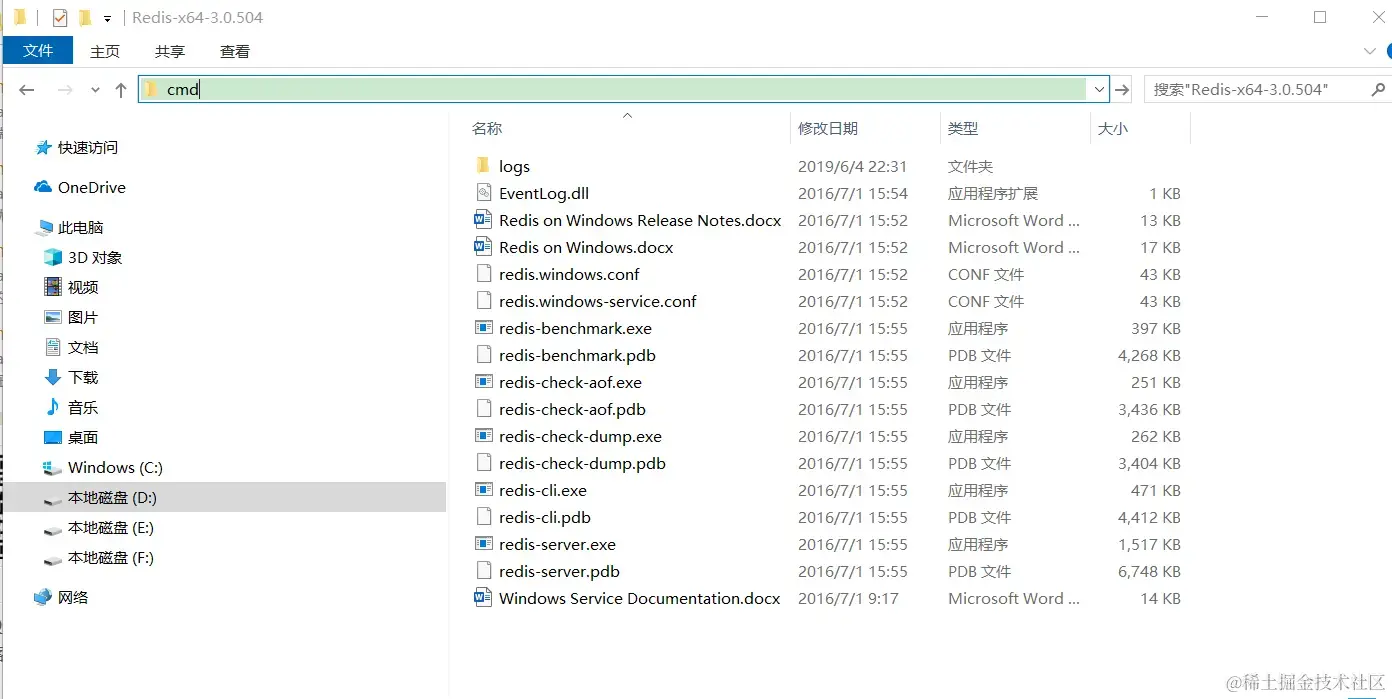Sort by the 修改日期 column header
The width and height of the screenshot is (1392, 699).
coord(828,128)
